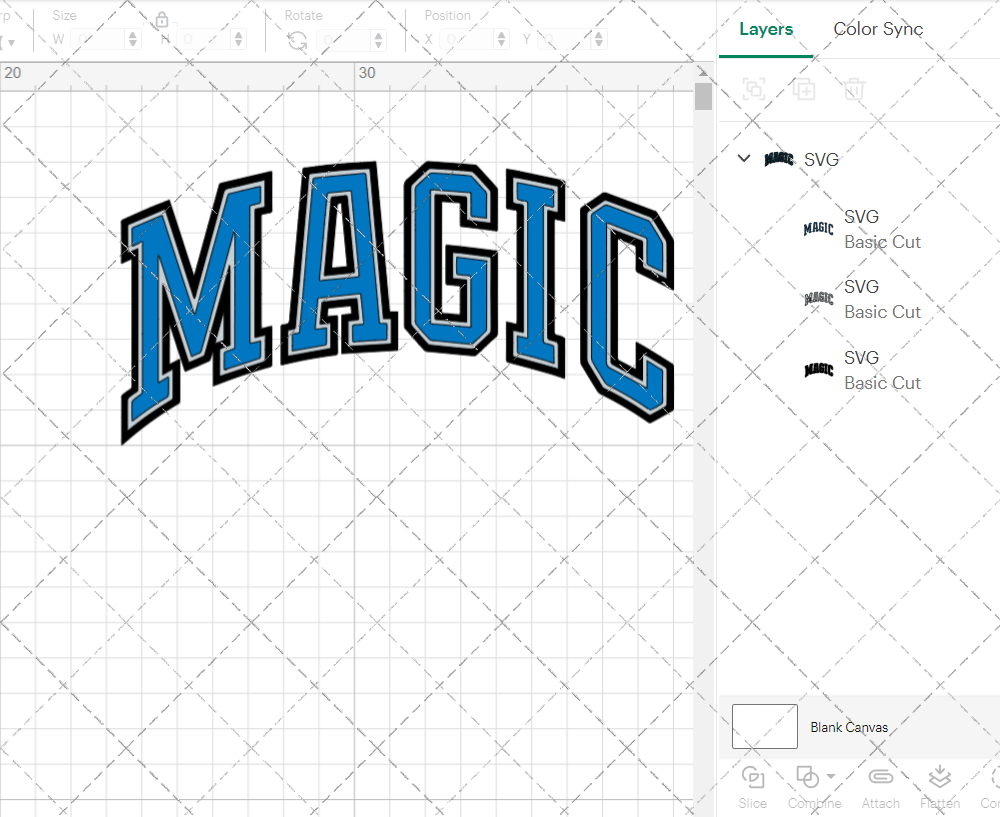The width and height of the screenshot is (1000, 817).
Task: Collapse the SVG group layer
Action: 744,158
